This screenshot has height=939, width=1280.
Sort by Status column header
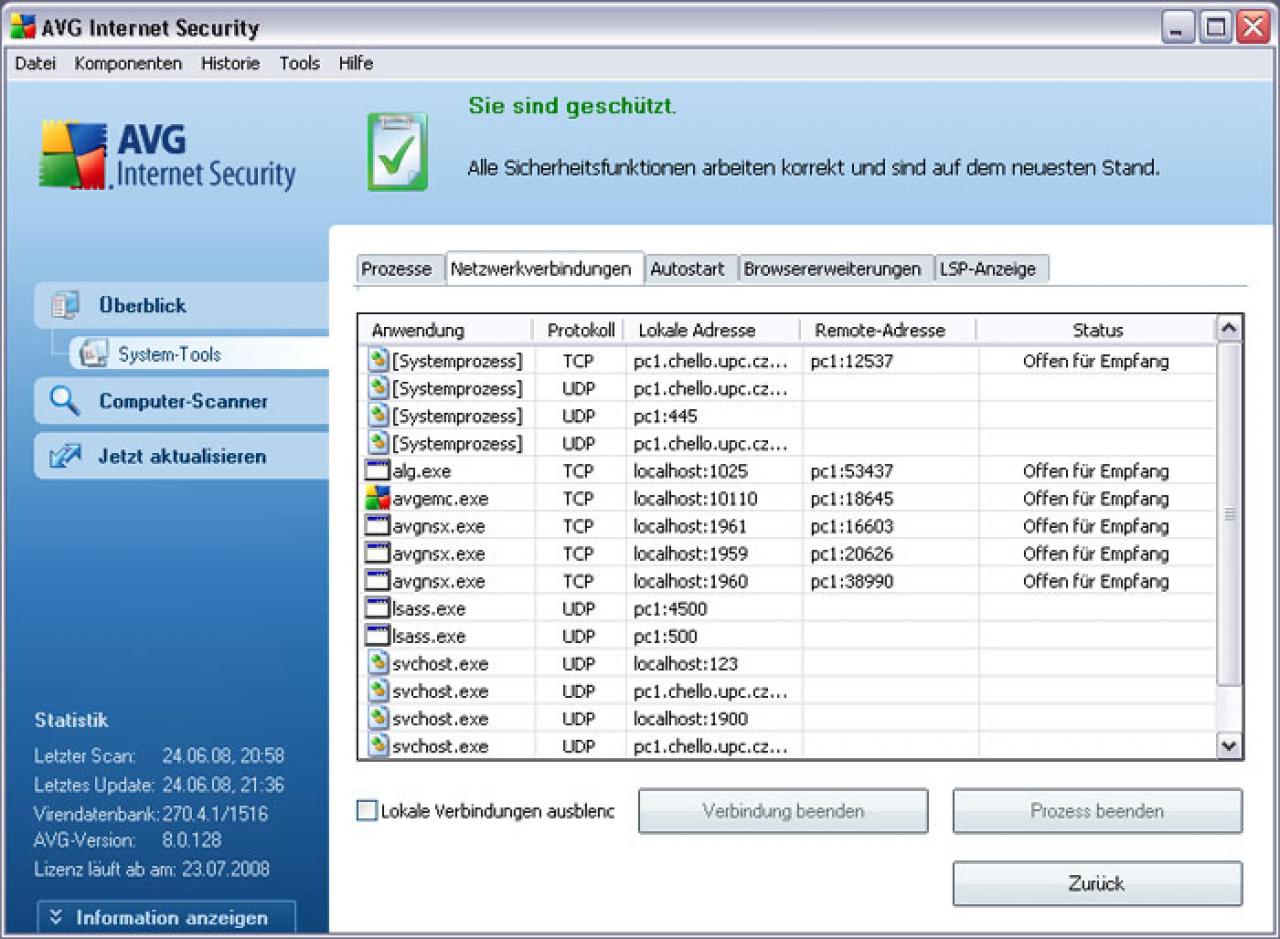click(x=1097, y=330)
